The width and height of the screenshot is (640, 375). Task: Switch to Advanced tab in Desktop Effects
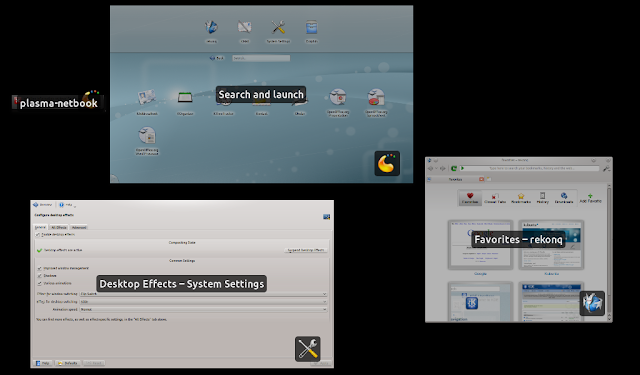point(78,227)
